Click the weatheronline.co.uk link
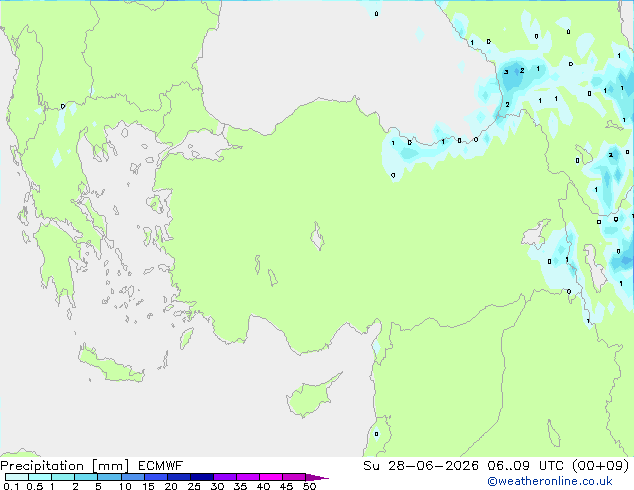 point(550,481)
